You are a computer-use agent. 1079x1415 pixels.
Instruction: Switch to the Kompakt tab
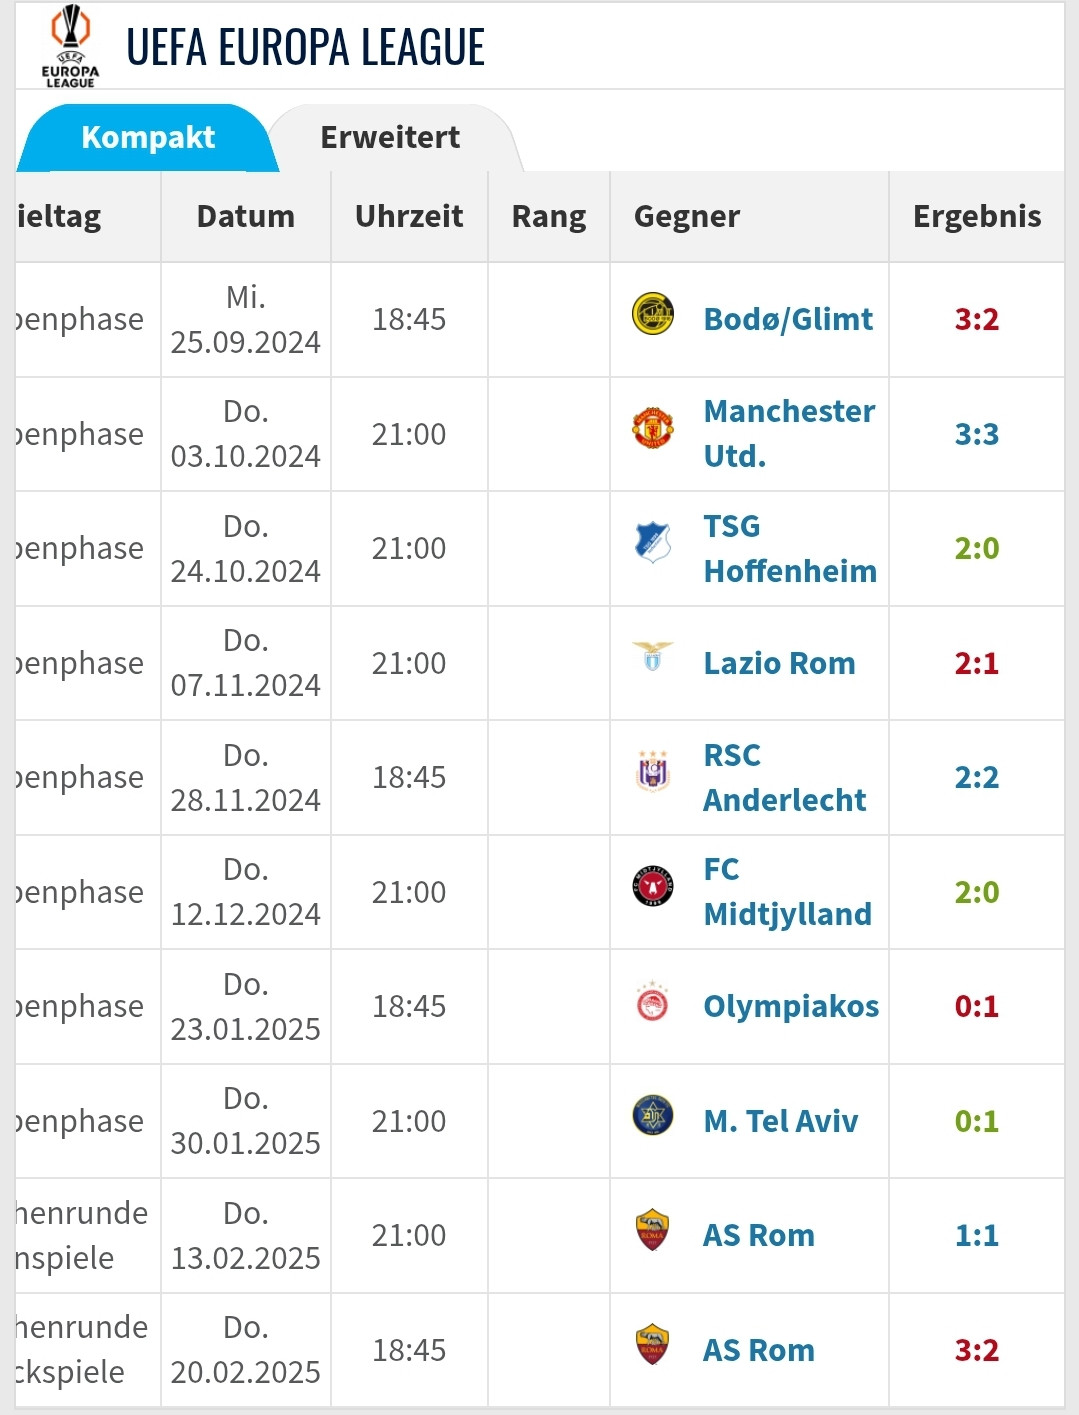pos(148,138)
